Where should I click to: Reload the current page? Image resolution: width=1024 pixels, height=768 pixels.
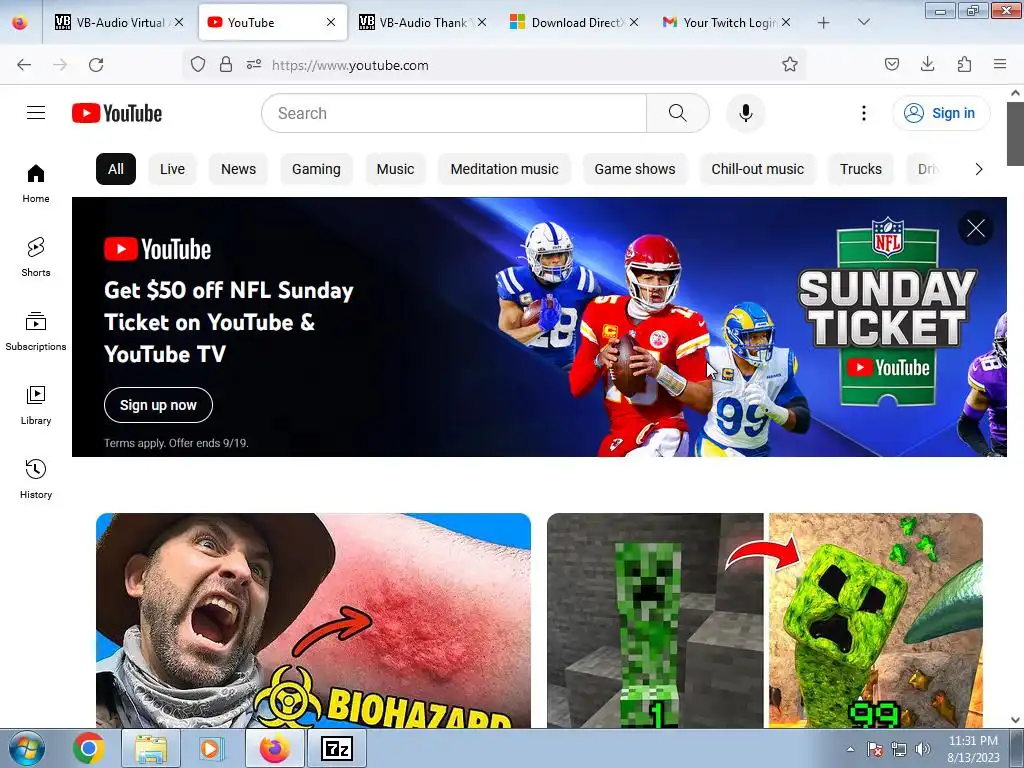96,65
